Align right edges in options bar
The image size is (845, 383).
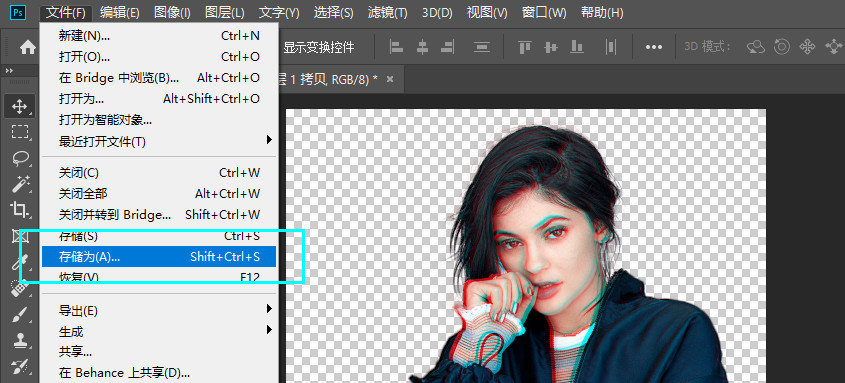[x=448, y=47]
